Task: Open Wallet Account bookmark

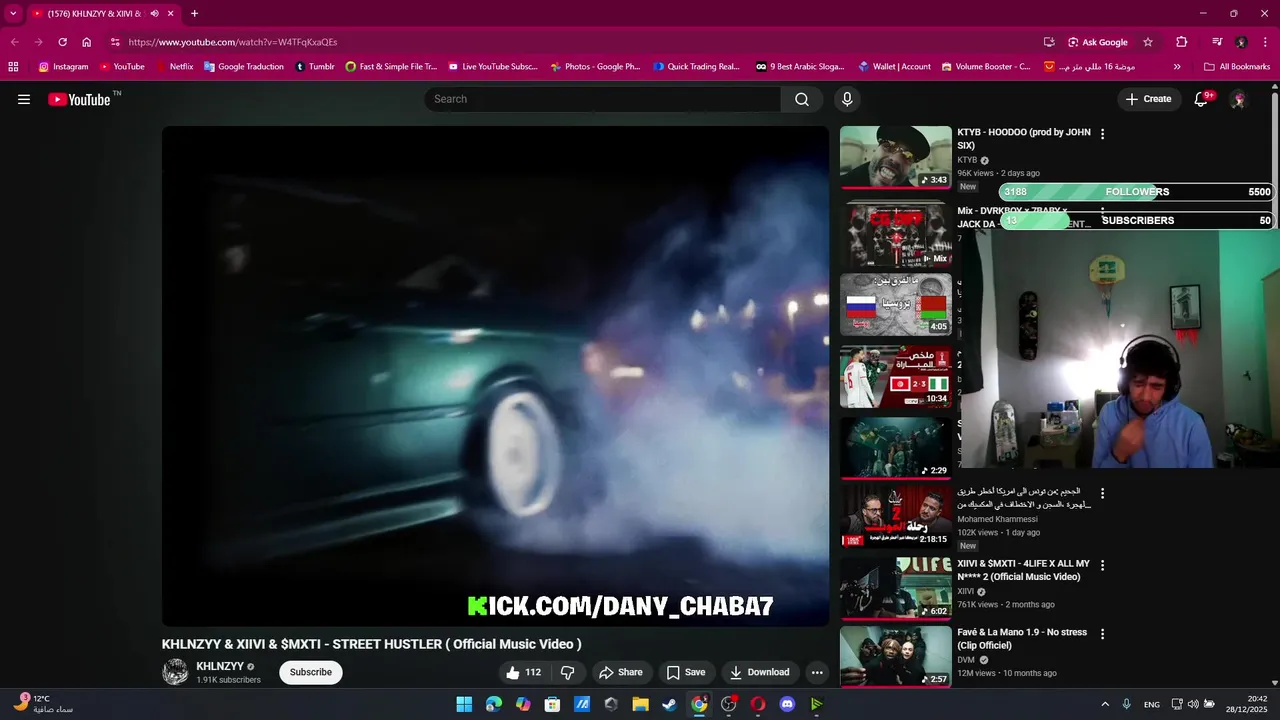Action: [894, 67]
